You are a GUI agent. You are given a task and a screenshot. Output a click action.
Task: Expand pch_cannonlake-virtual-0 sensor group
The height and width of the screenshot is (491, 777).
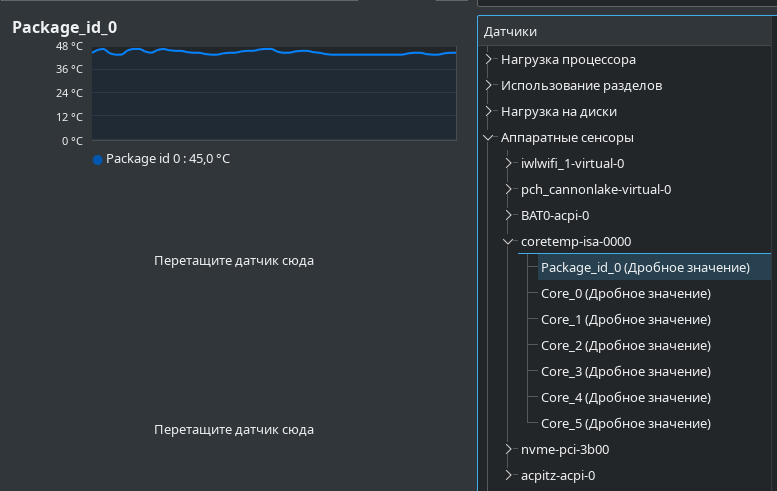click(508, 189)
